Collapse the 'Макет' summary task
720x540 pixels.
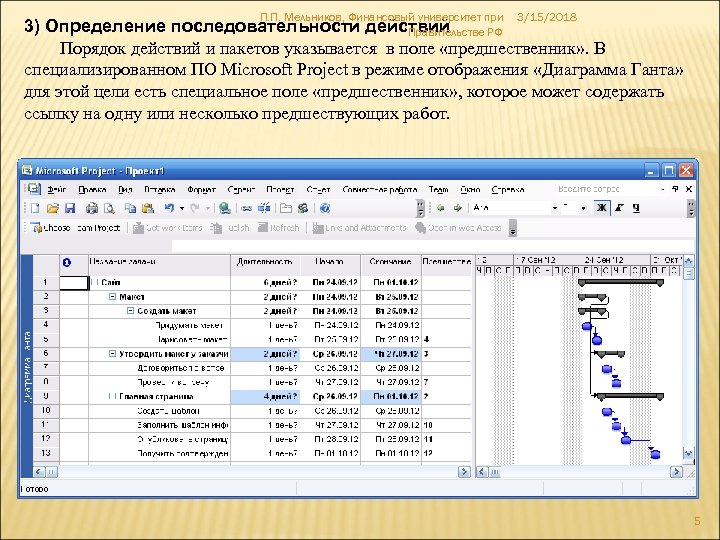(x=112, y=297)
